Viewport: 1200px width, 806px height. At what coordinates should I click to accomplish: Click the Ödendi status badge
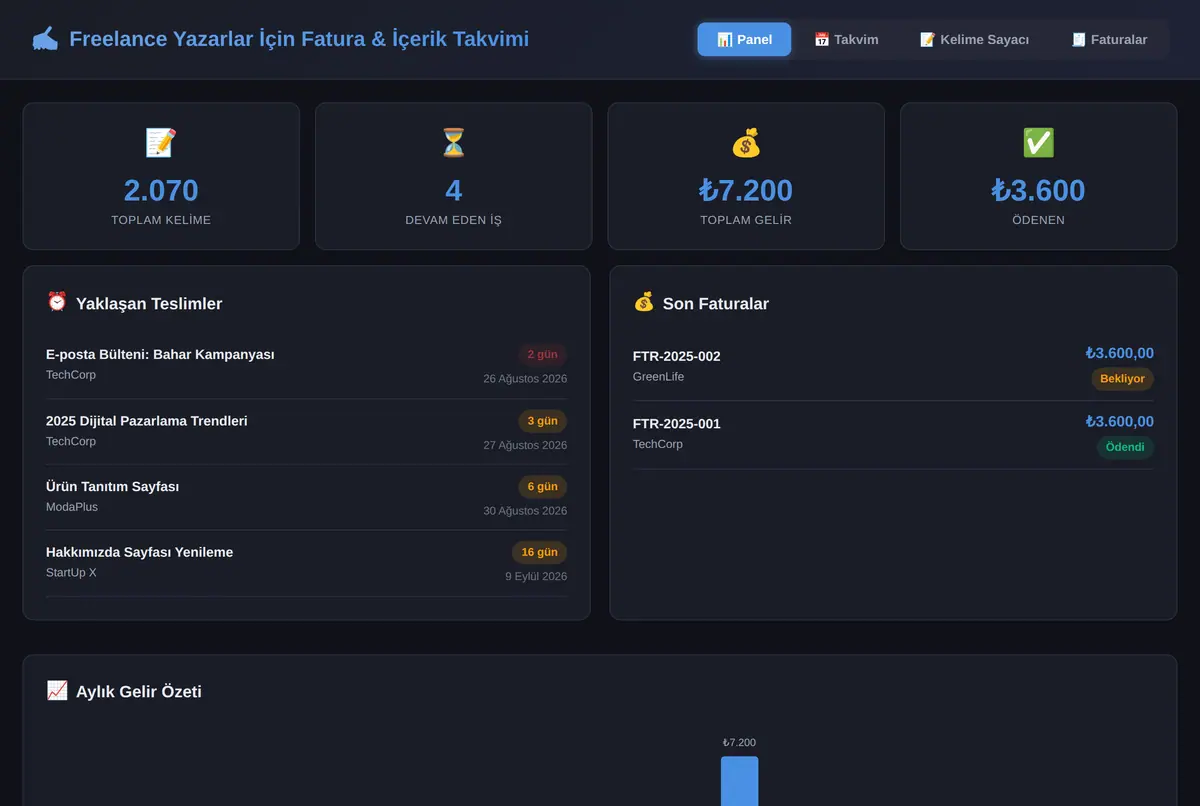[x=1125, y=447]
